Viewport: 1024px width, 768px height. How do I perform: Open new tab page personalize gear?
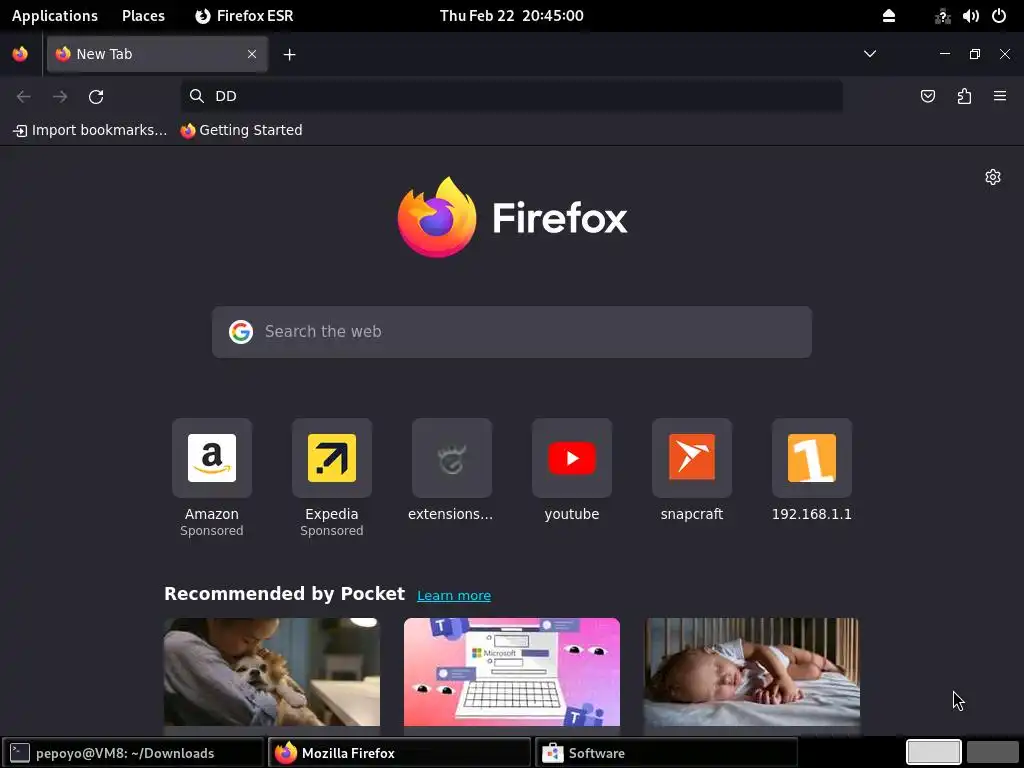[x=993, y=177]
